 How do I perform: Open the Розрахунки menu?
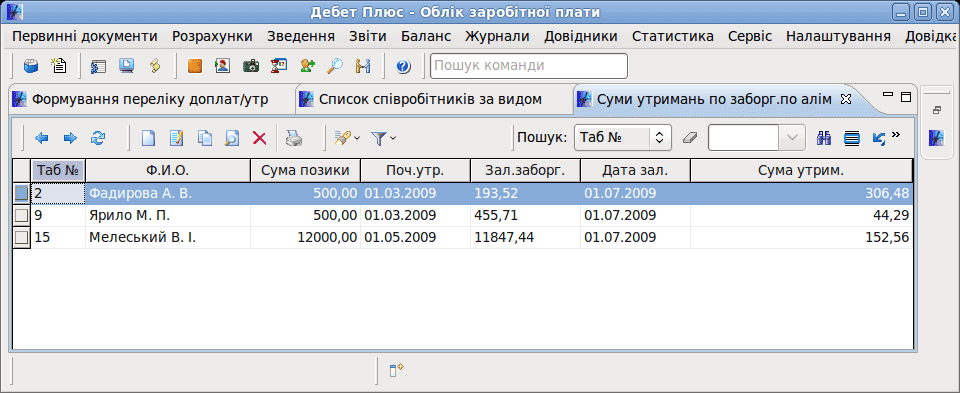[x=212, y=36]
